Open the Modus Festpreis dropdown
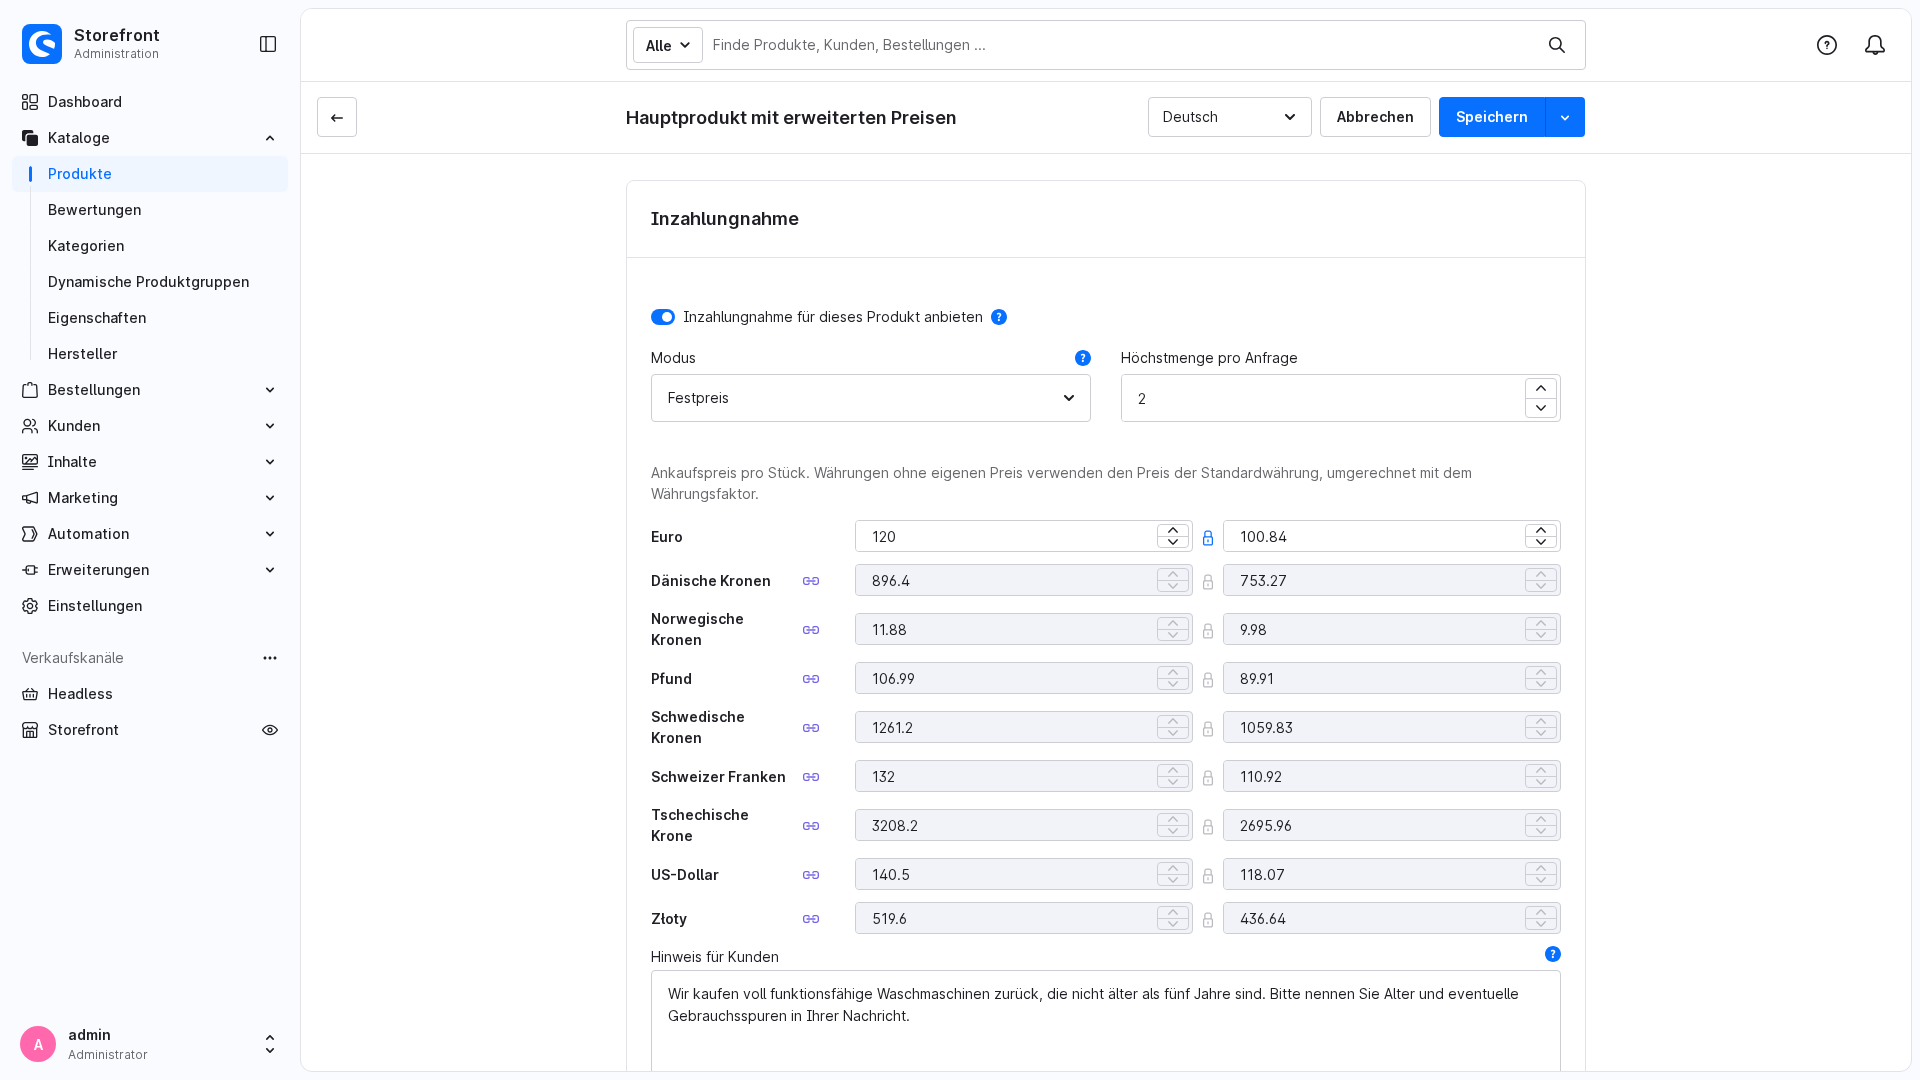The width and height of the screenshot is (1920, 1080). [x=870, y=398]
